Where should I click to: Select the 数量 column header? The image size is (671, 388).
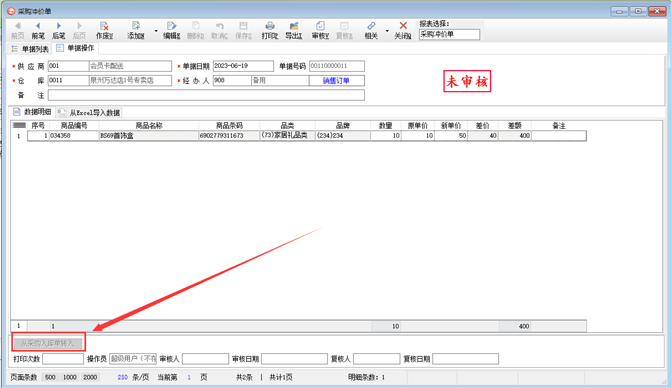(x=386, y=125)
